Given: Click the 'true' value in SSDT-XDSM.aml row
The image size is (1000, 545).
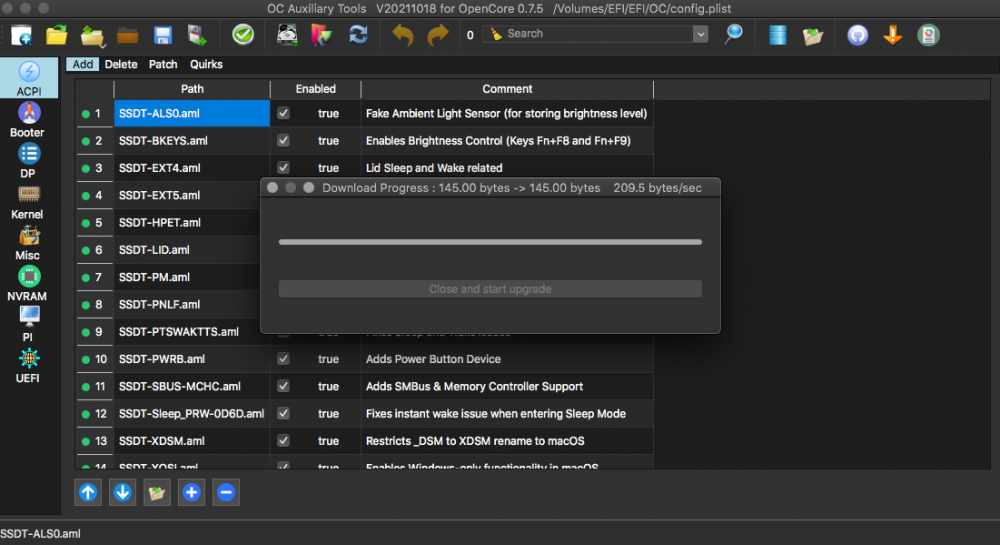Looking at the screenshot, I should pos(328,440).
